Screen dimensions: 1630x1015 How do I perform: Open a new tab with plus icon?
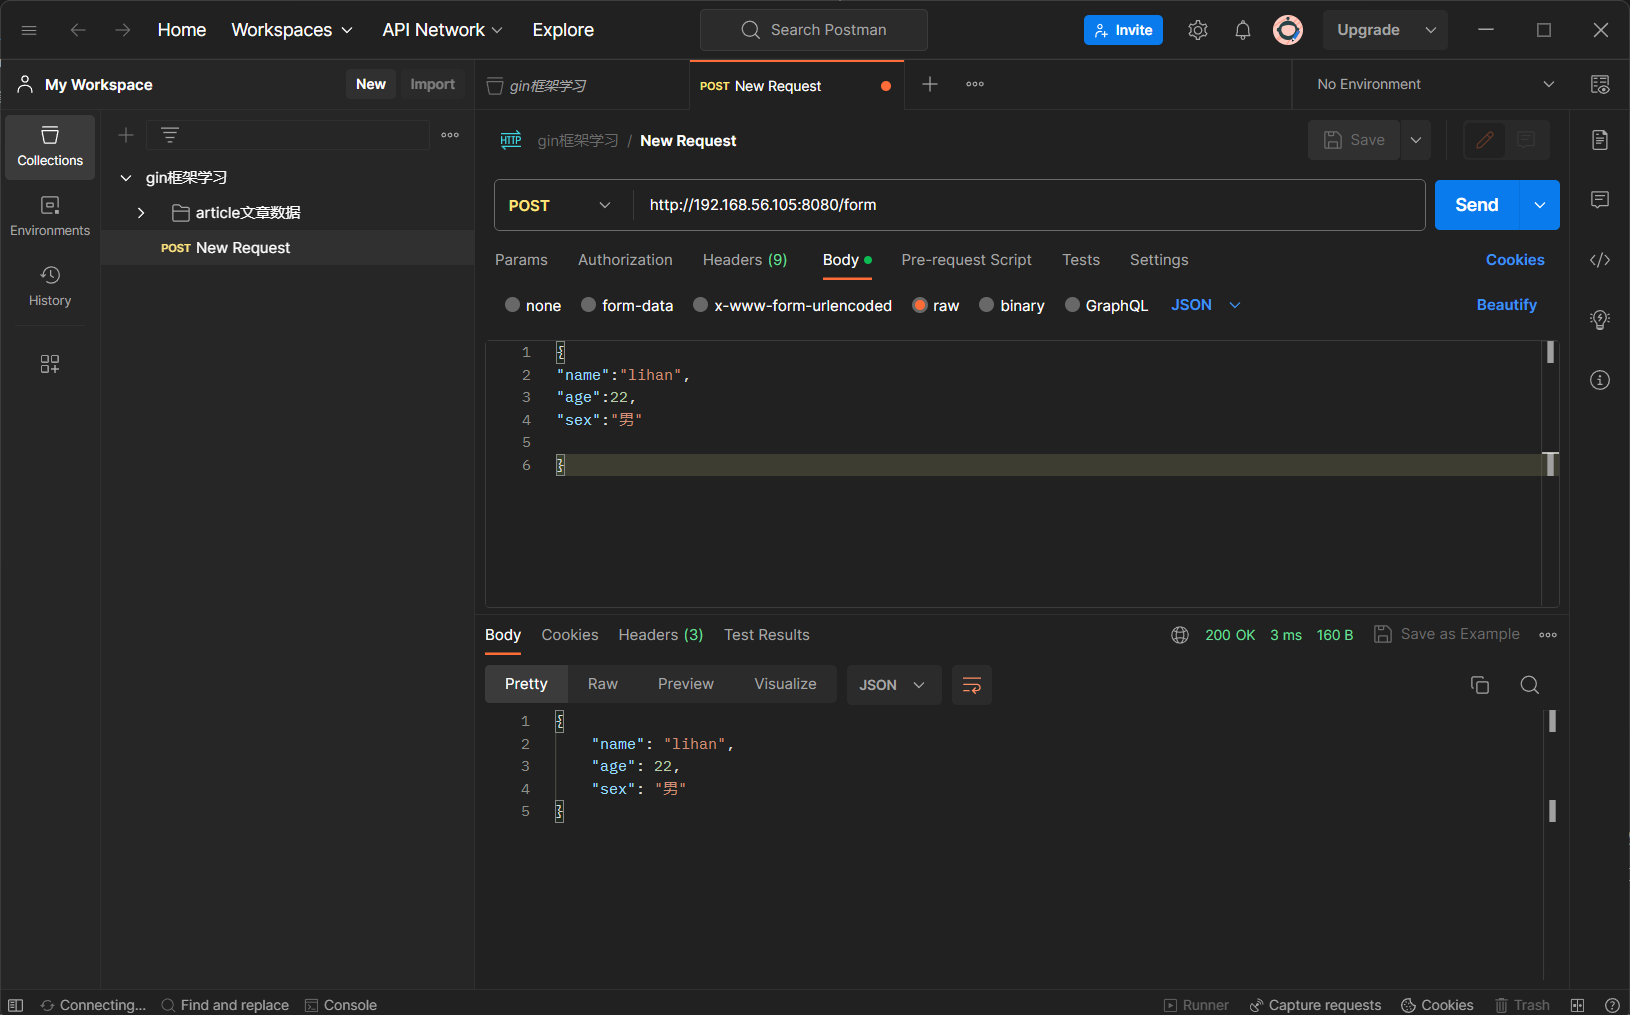930,84
